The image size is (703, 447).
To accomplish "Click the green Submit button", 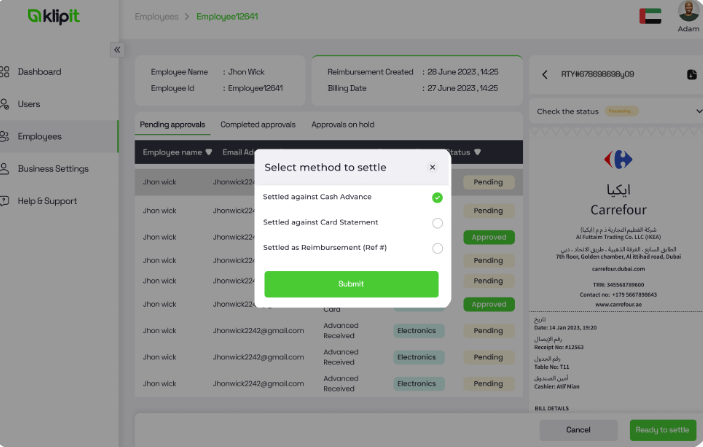I will 351,284.
